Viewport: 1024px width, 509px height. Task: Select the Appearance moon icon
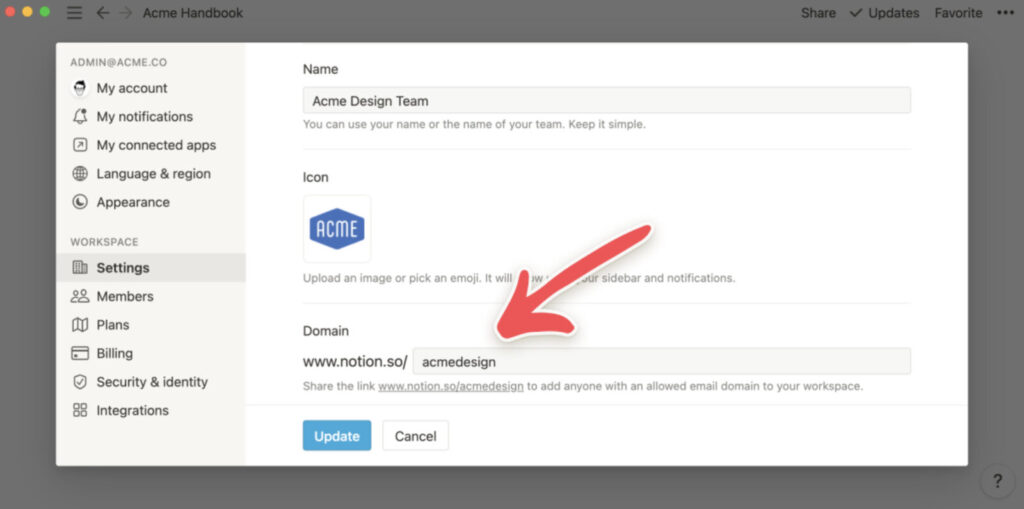pyautogui.click(x=80, y=203)
